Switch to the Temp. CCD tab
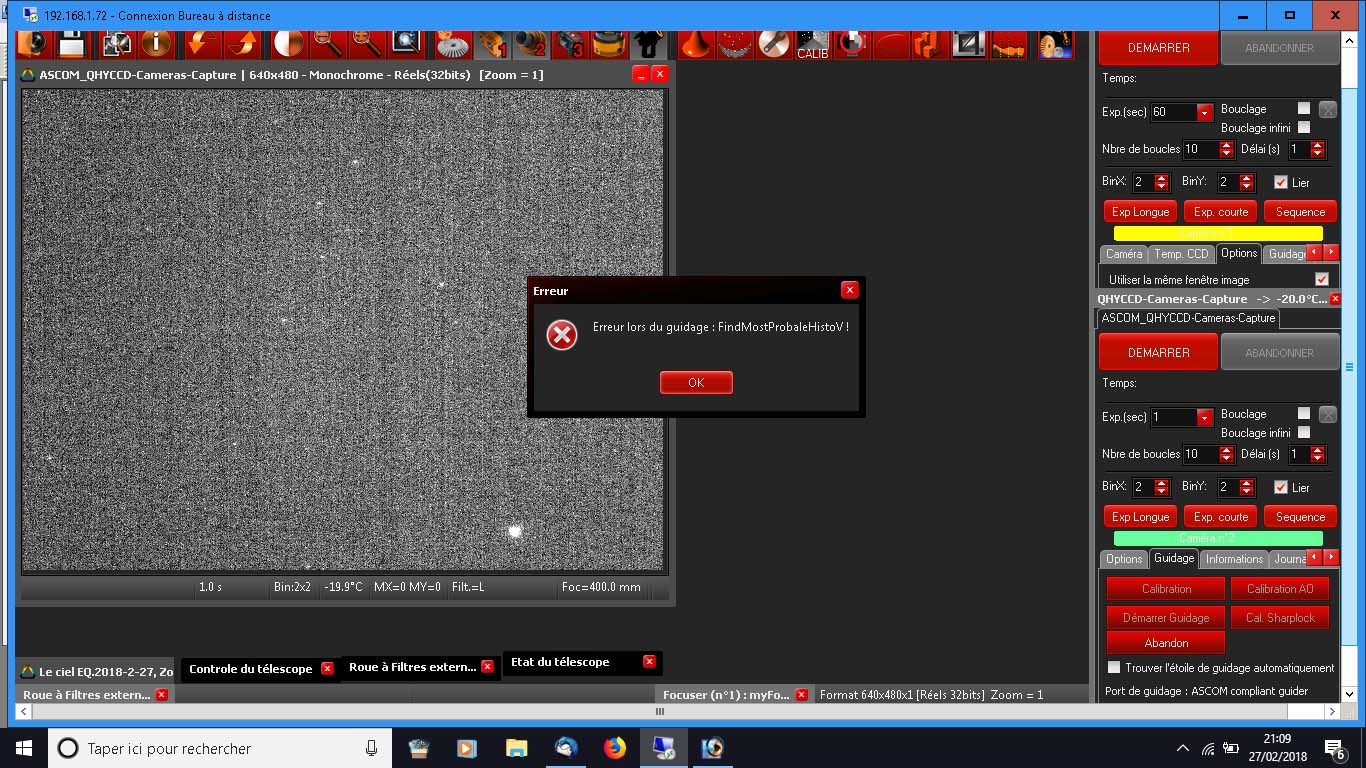Image resolution: width=1366 pixels, height=768 pixels. tap(1181, 254)
